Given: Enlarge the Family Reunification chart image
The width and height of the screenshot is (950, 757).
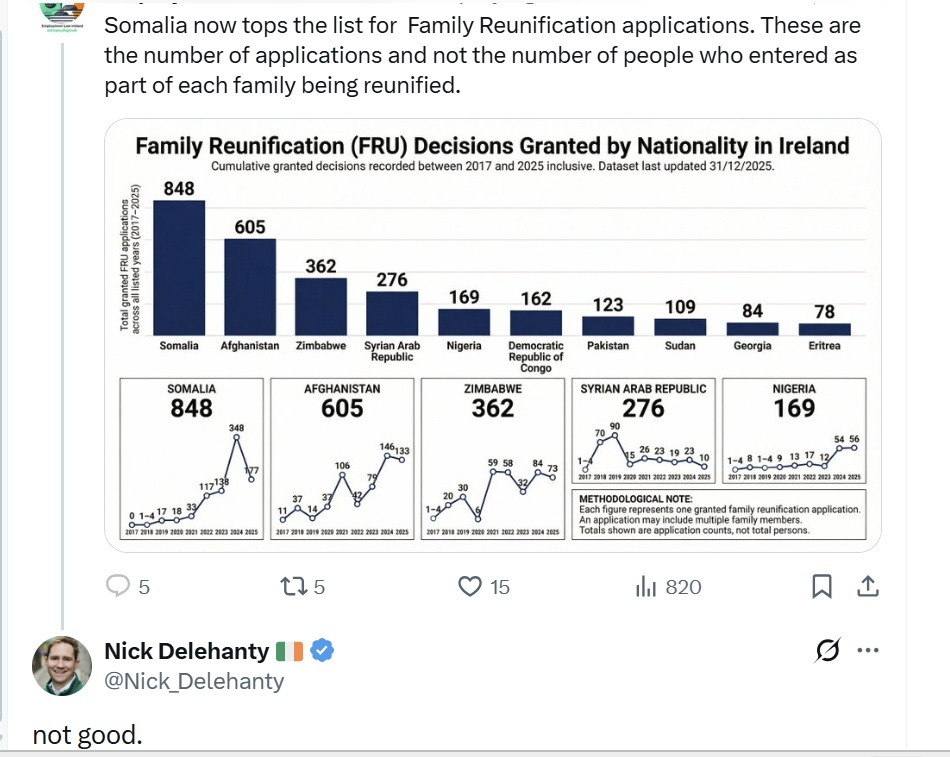Looking at the screenshot, I should click(493, 335).
